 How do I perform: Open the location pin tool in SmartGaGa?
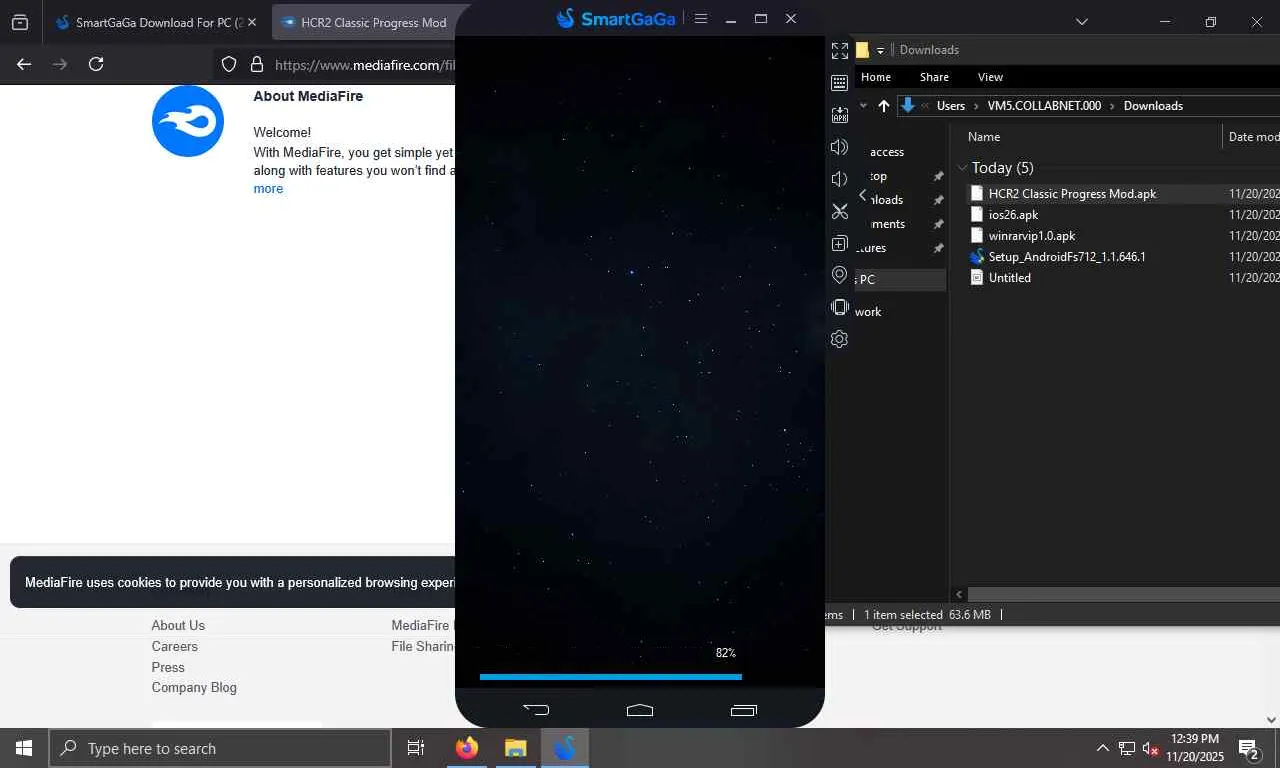click(x=840, y=275)
